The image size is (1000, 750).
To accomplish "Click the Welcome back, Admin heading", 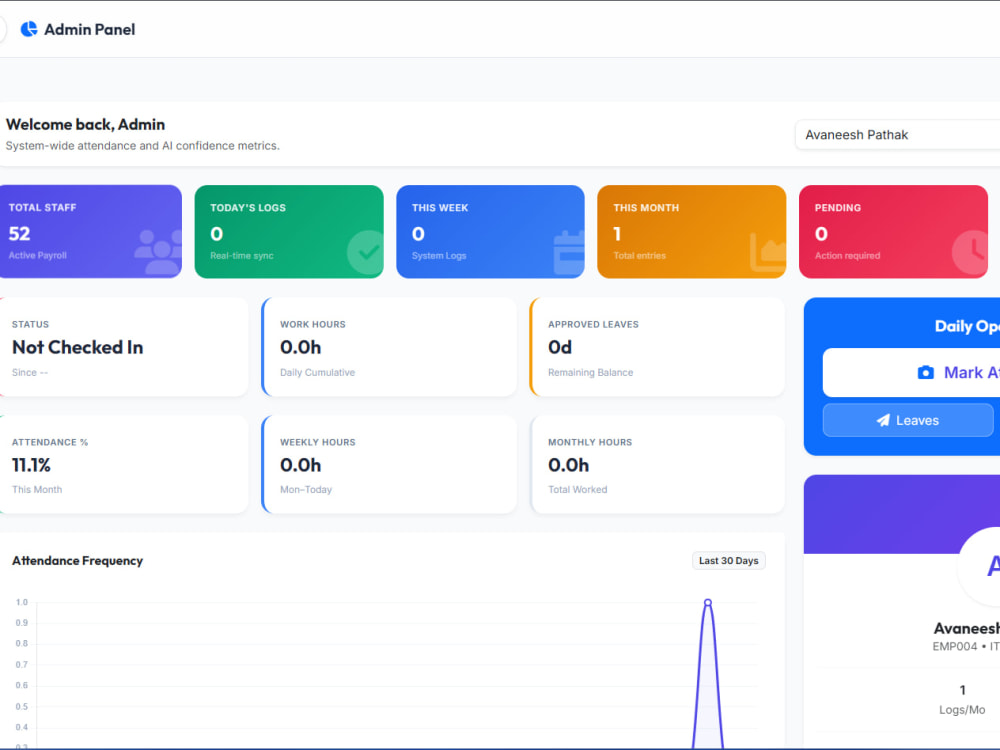I will [x=85, y=124].
